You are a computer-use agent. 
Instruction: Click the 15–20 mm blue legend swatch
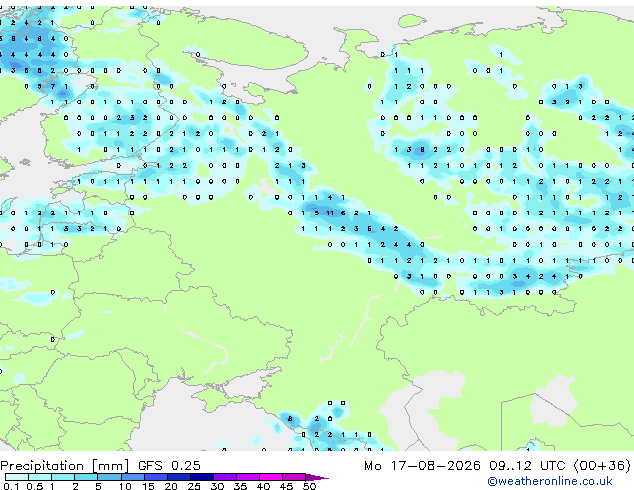[x=156, y=477]
